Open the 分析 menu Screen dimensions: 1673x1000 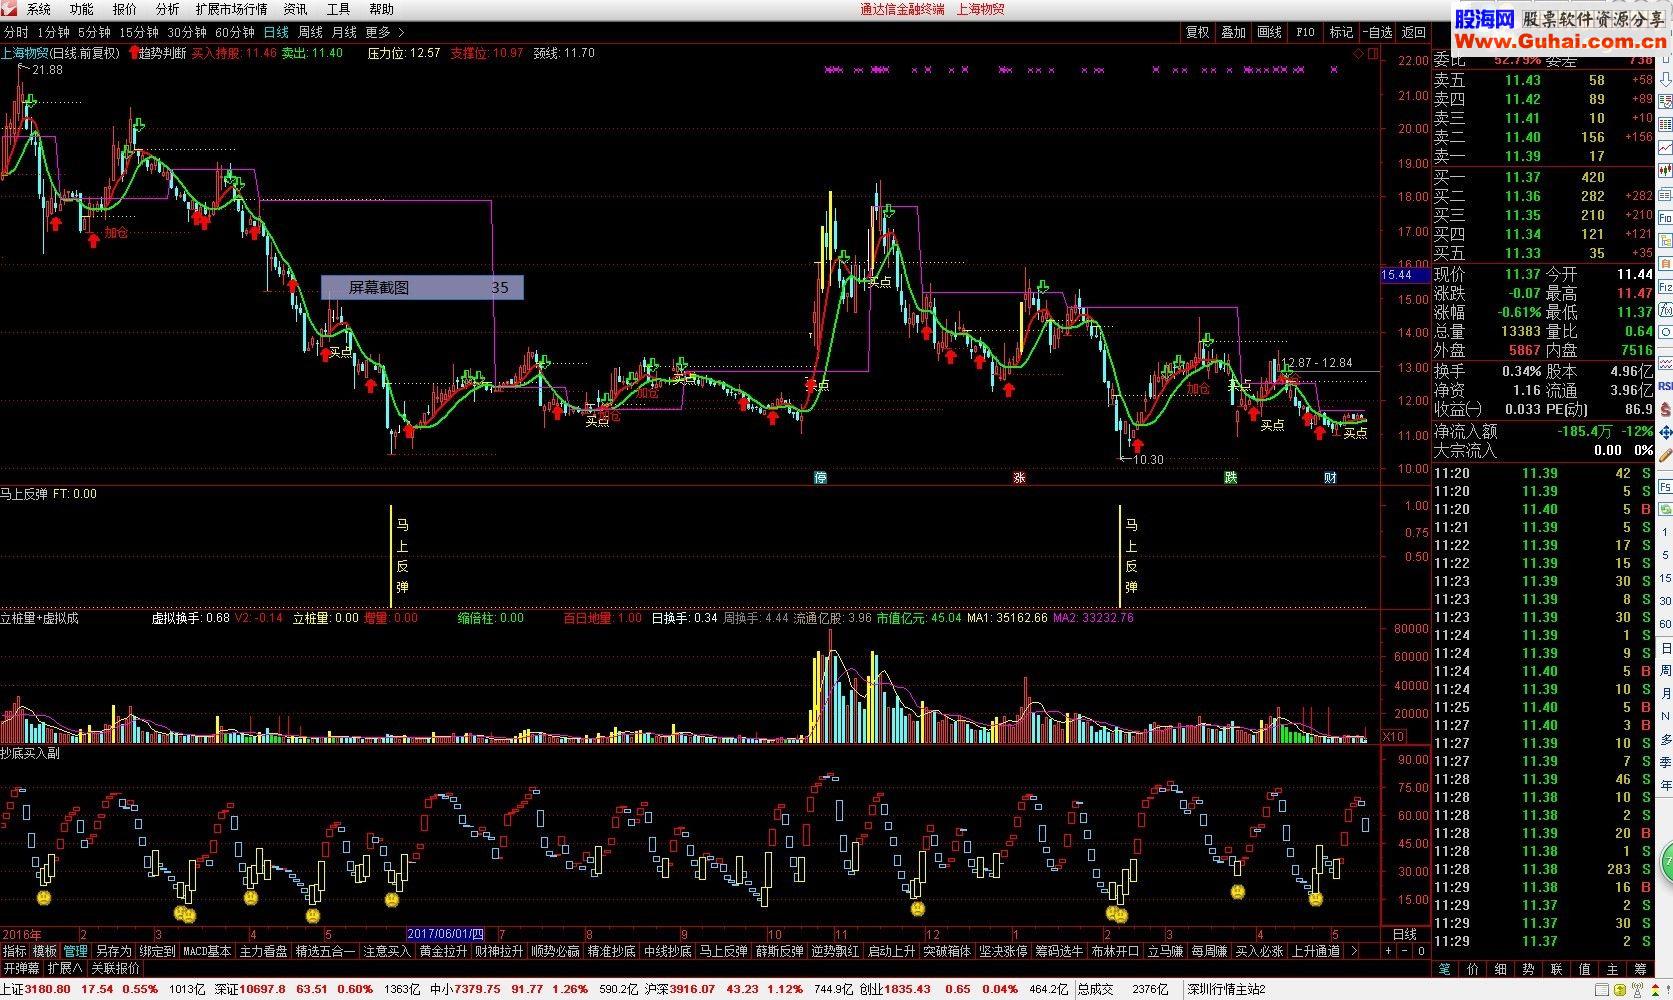pyautogui.click(x=167, y=9)
